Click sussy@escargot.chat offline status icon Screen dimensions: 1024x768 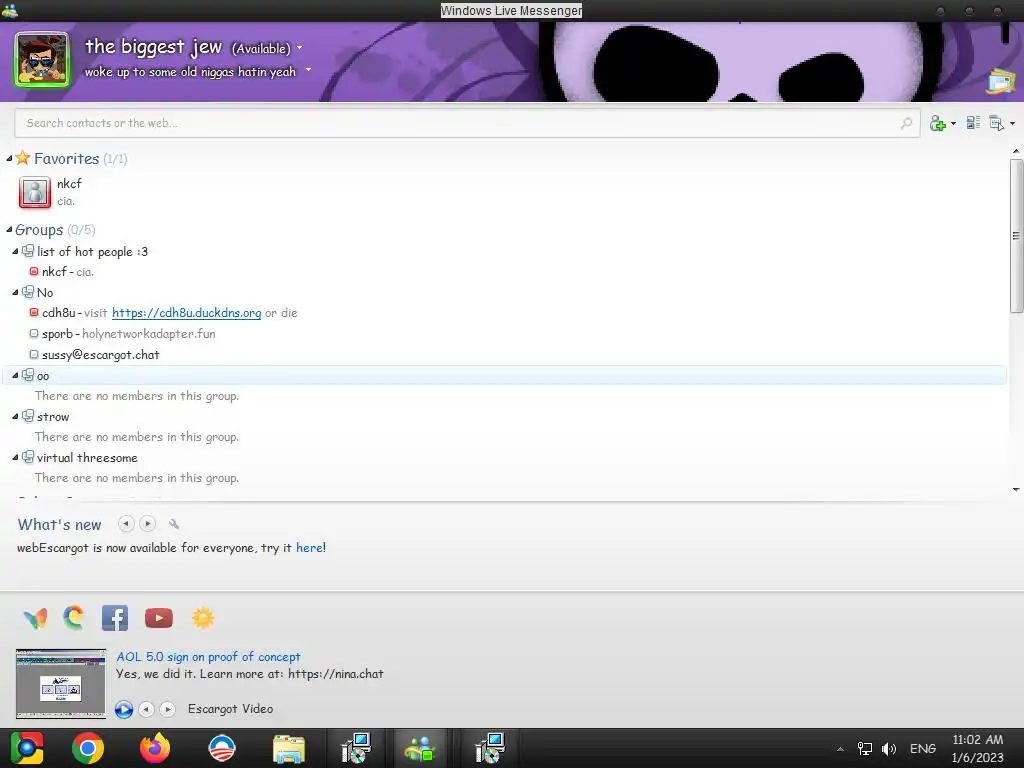[x=34, y=355]
